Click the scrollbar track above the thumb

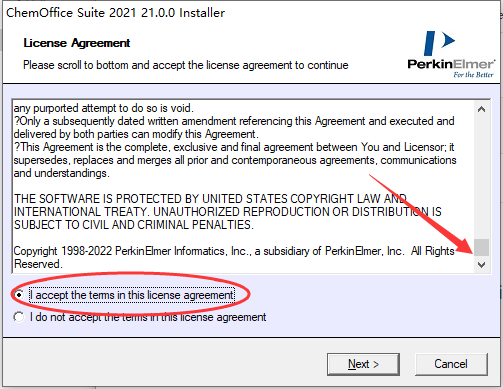481,177
